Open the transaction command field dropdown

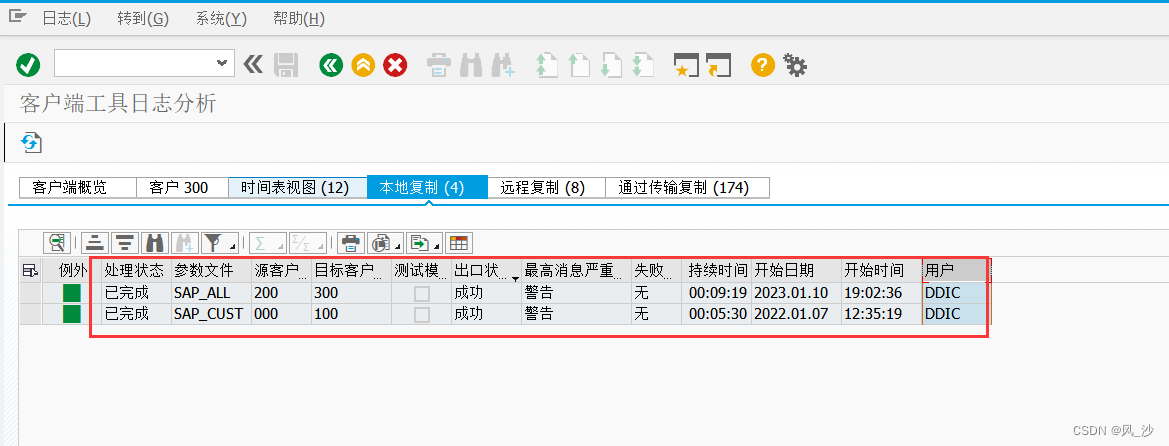(x=221, y=64)
